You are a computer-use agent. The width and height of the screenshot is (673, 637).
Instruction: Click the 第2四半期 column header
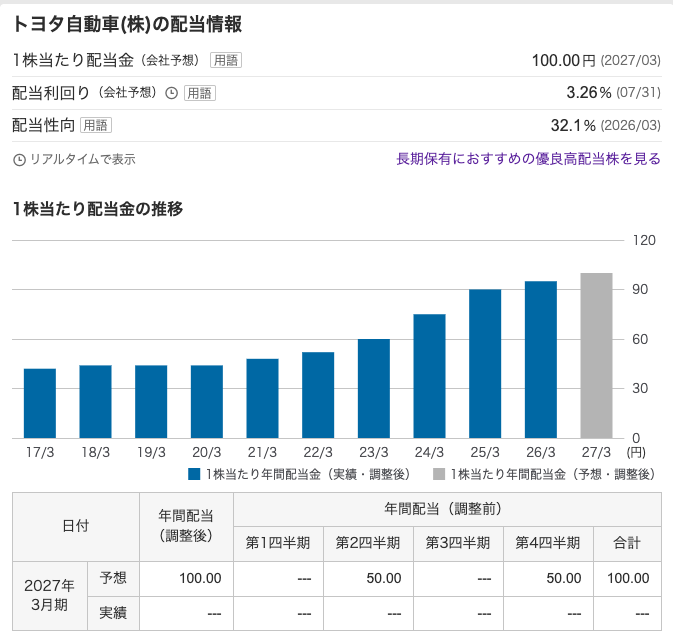point(368,543)
